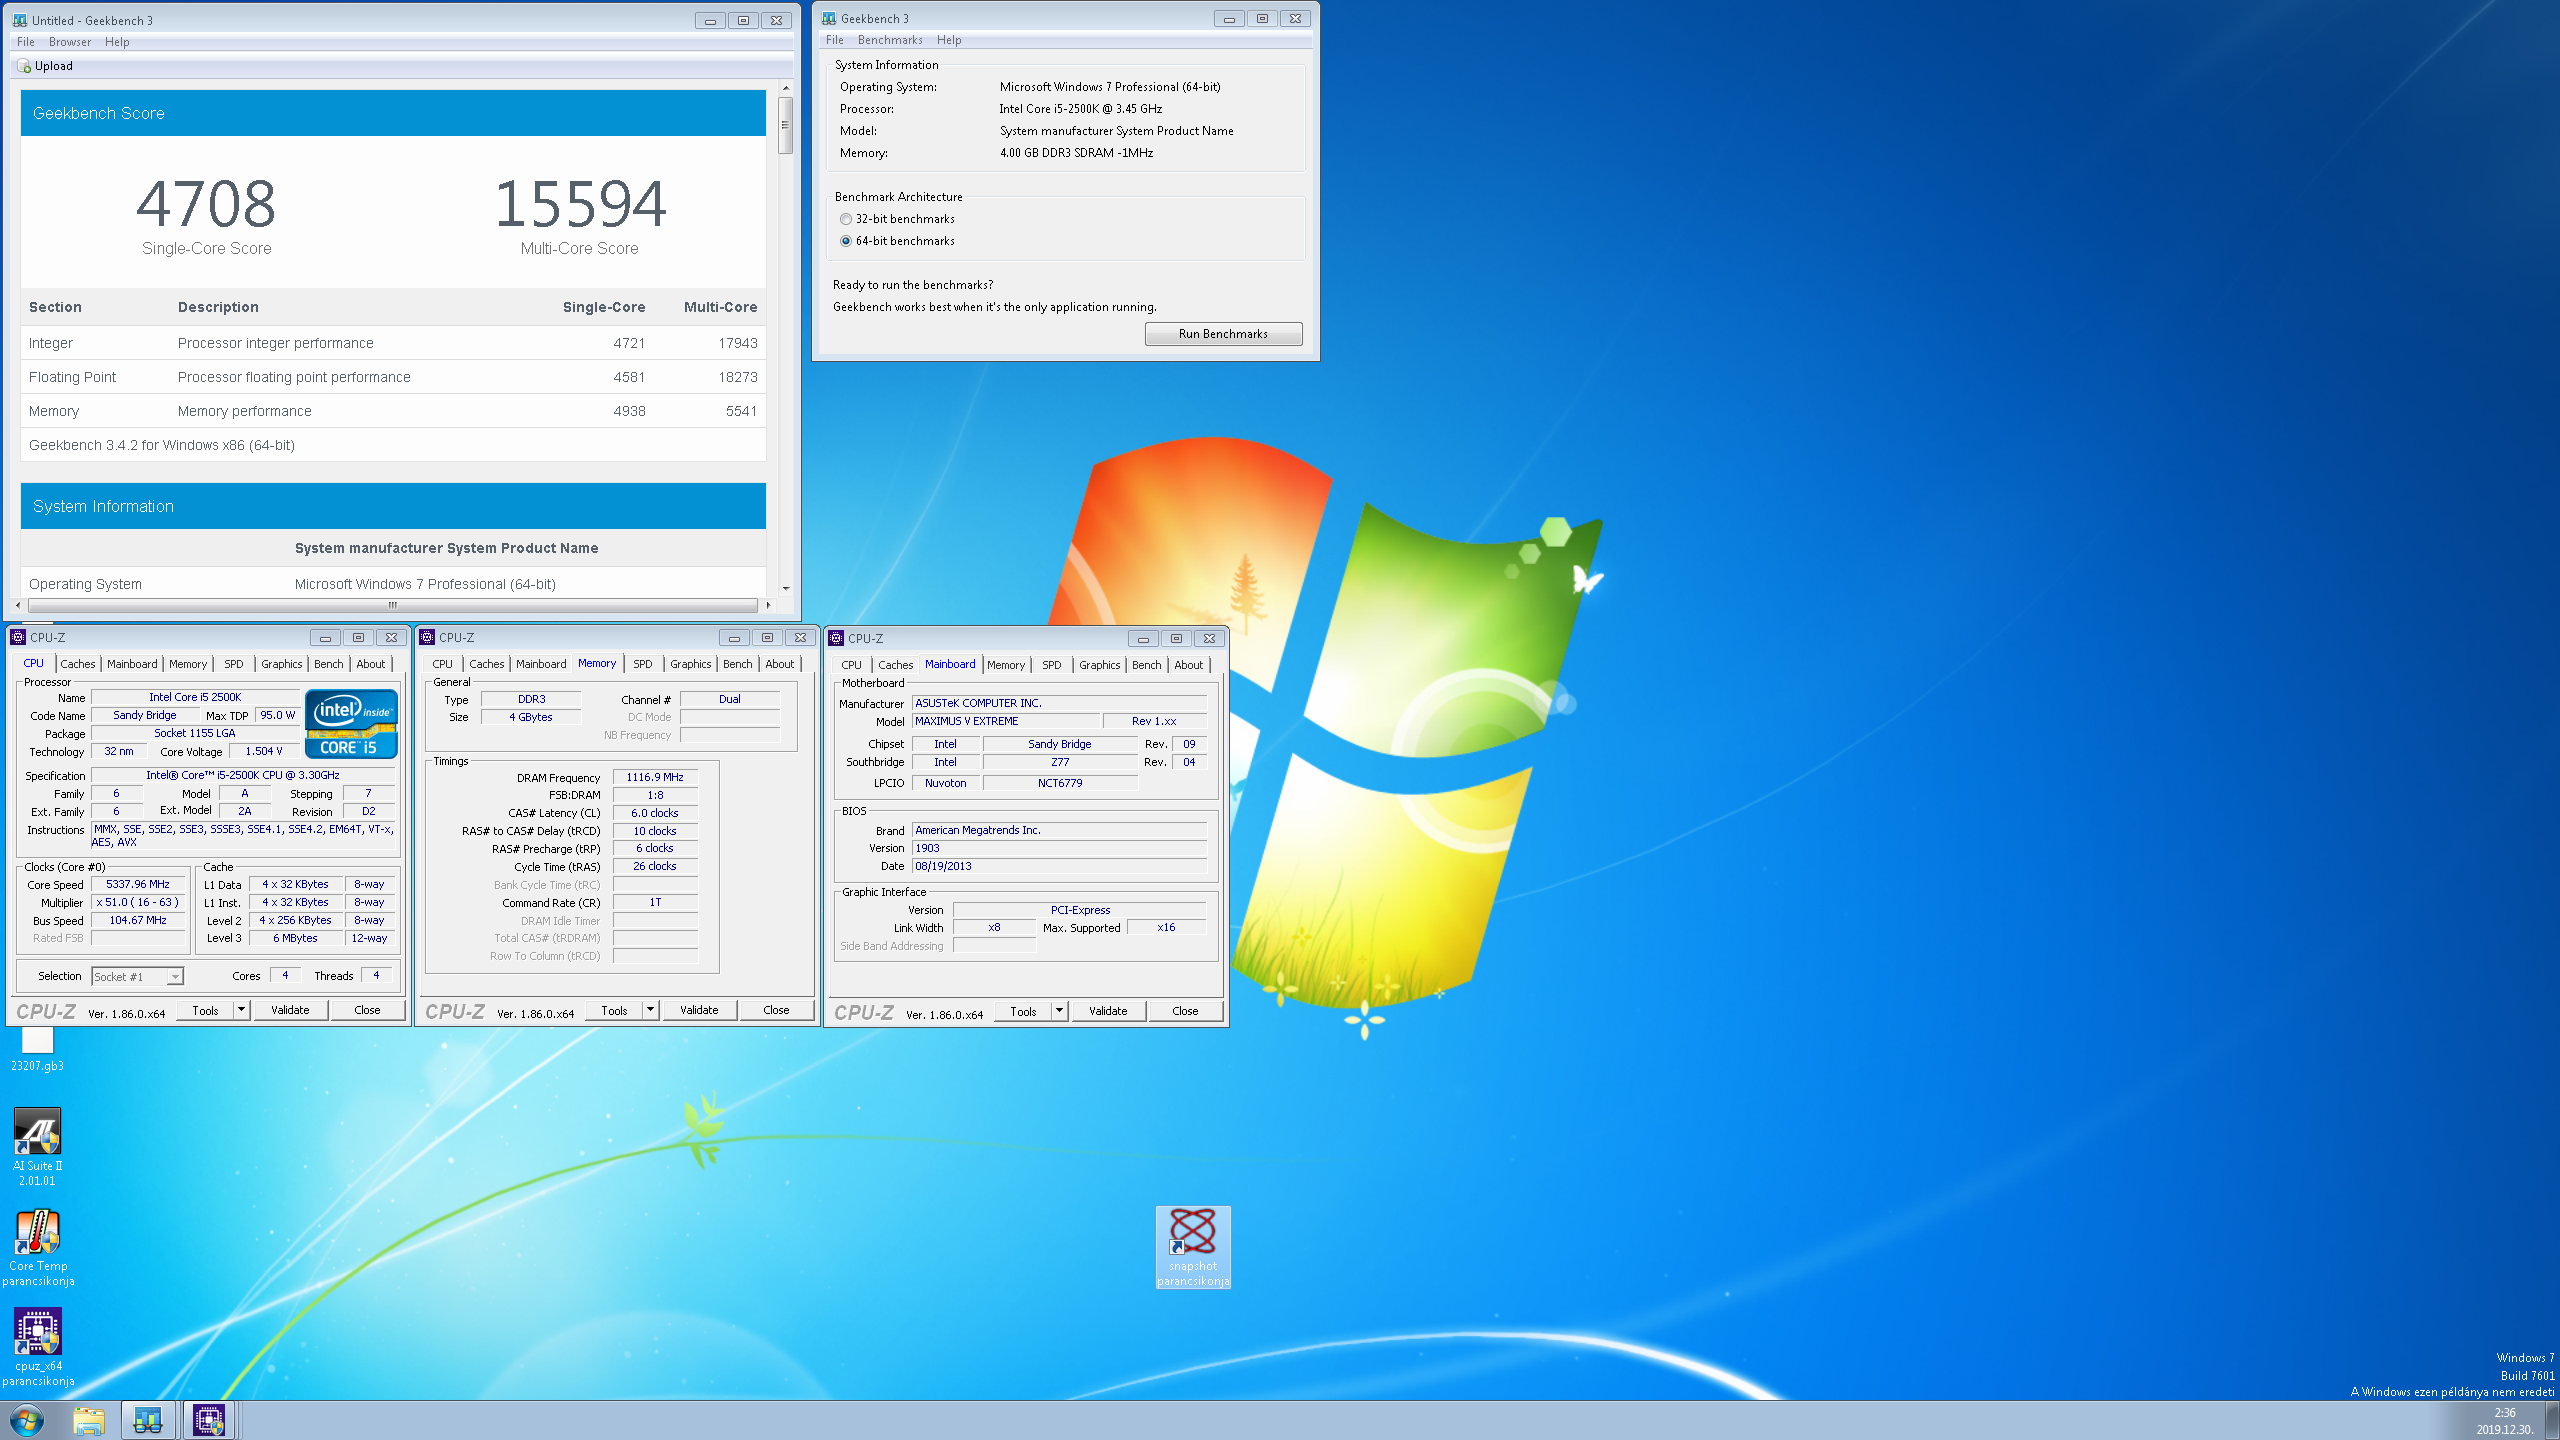Open About tab in Mainboard CPU-Z window
The height and width of the screenshot is (1440, 2560).
(x=1188, y=665)
